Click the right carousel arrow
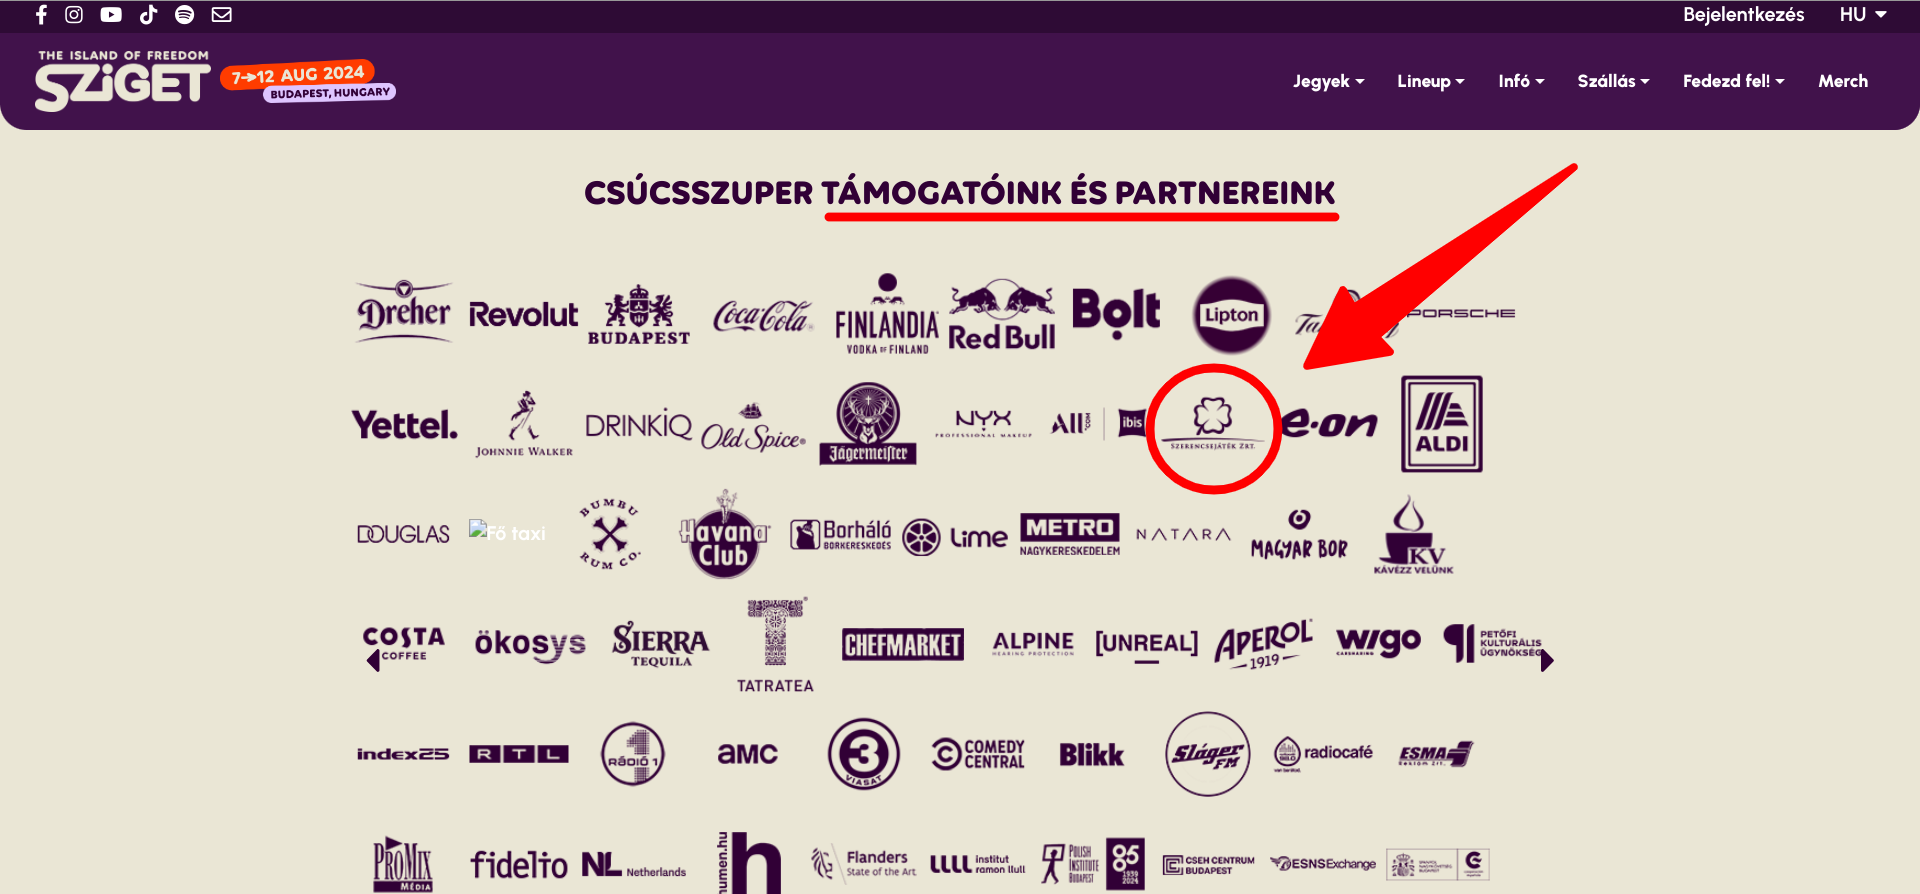1920x894 pixels. tap(1547, 660)
